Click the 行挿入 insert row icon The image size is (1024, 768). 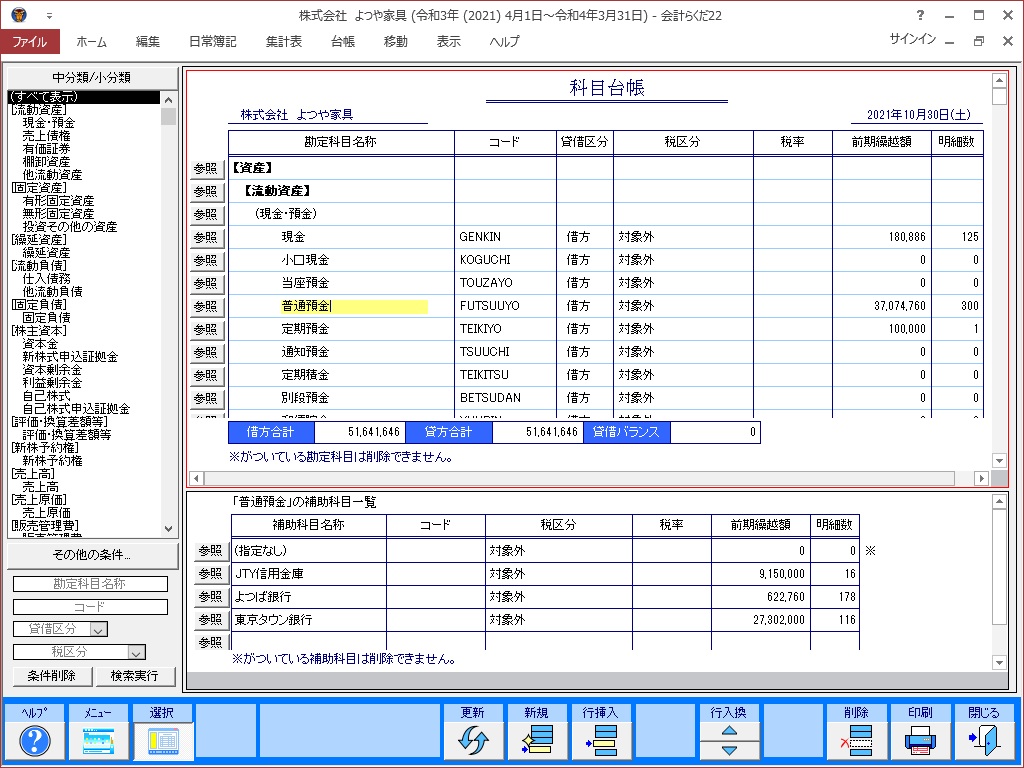(601, 741)
